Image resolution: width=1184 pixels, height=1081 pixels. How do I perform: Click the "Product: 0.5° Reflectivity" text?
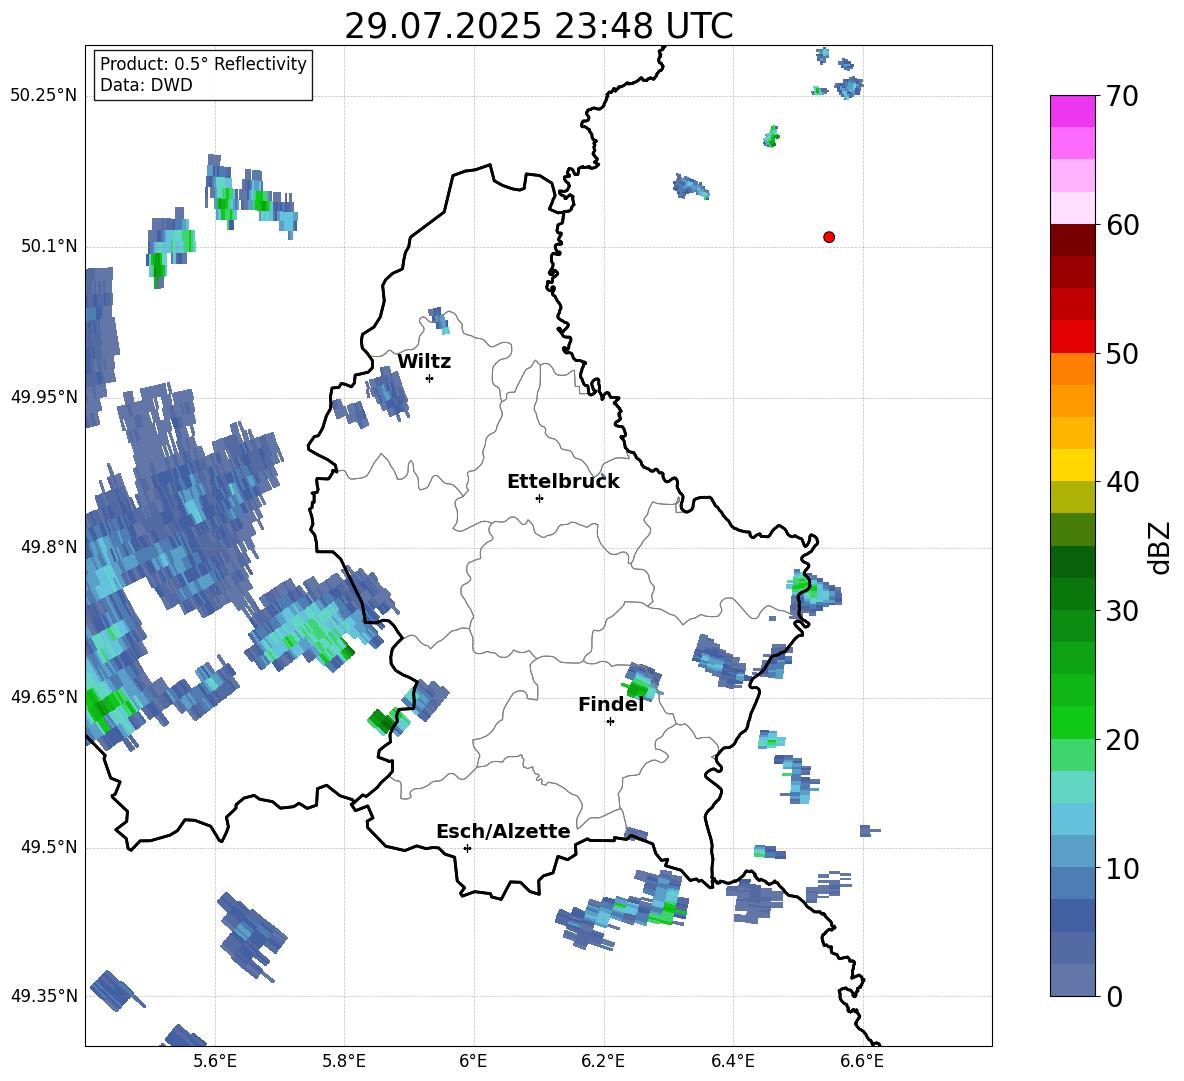point(203,64)
